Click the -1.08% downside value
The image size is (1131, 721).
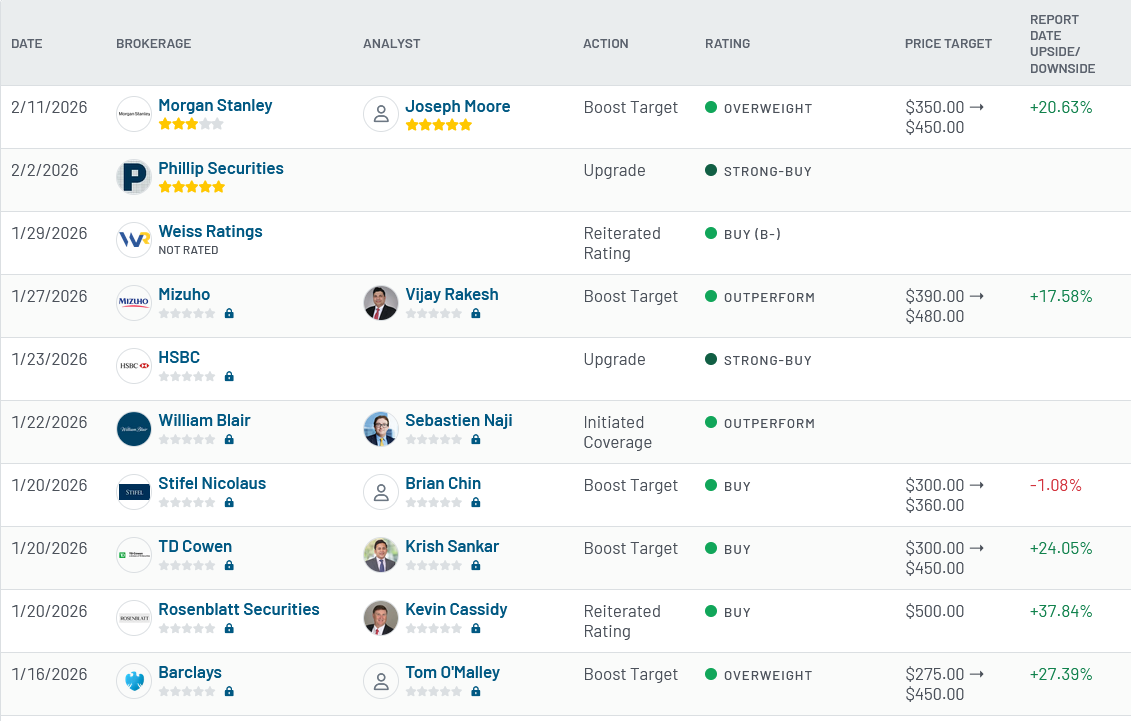(1055, 485)
